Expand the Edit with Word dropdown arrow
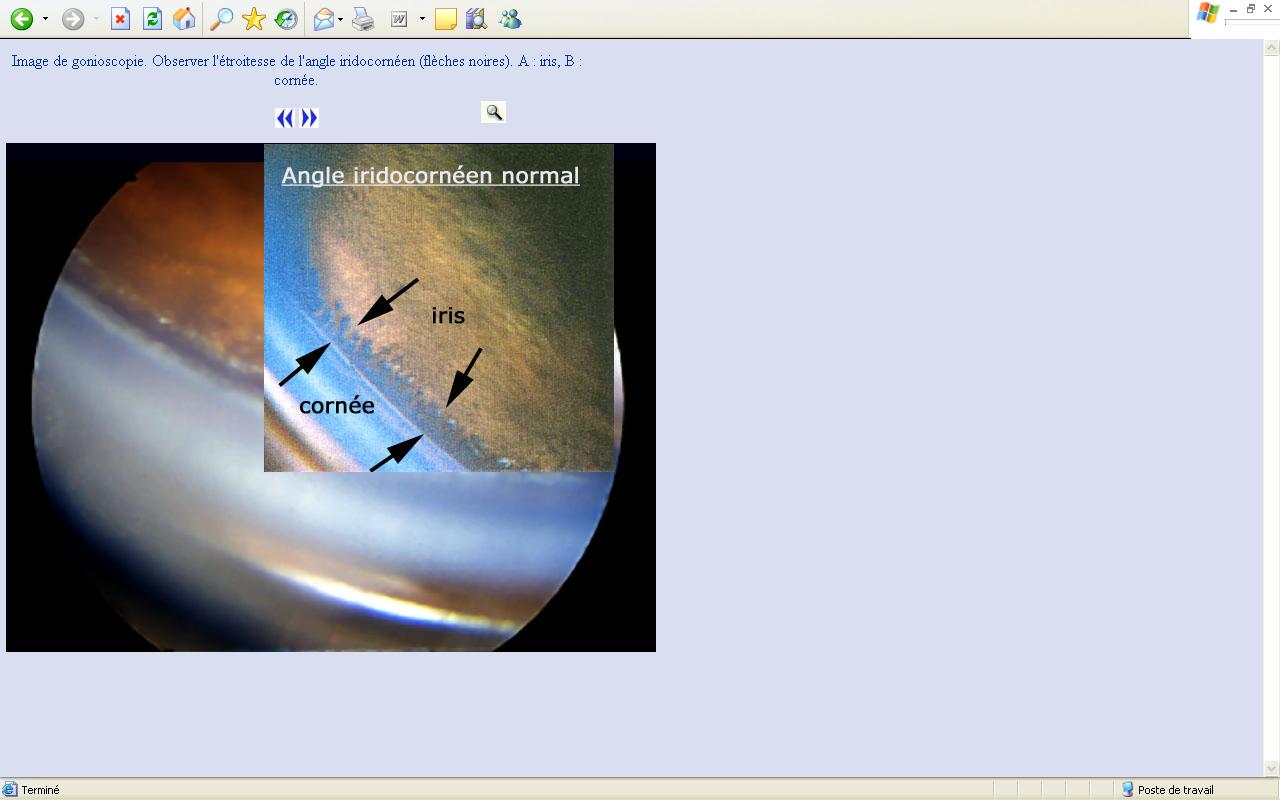1280x800 pixels. coord(422,19)
